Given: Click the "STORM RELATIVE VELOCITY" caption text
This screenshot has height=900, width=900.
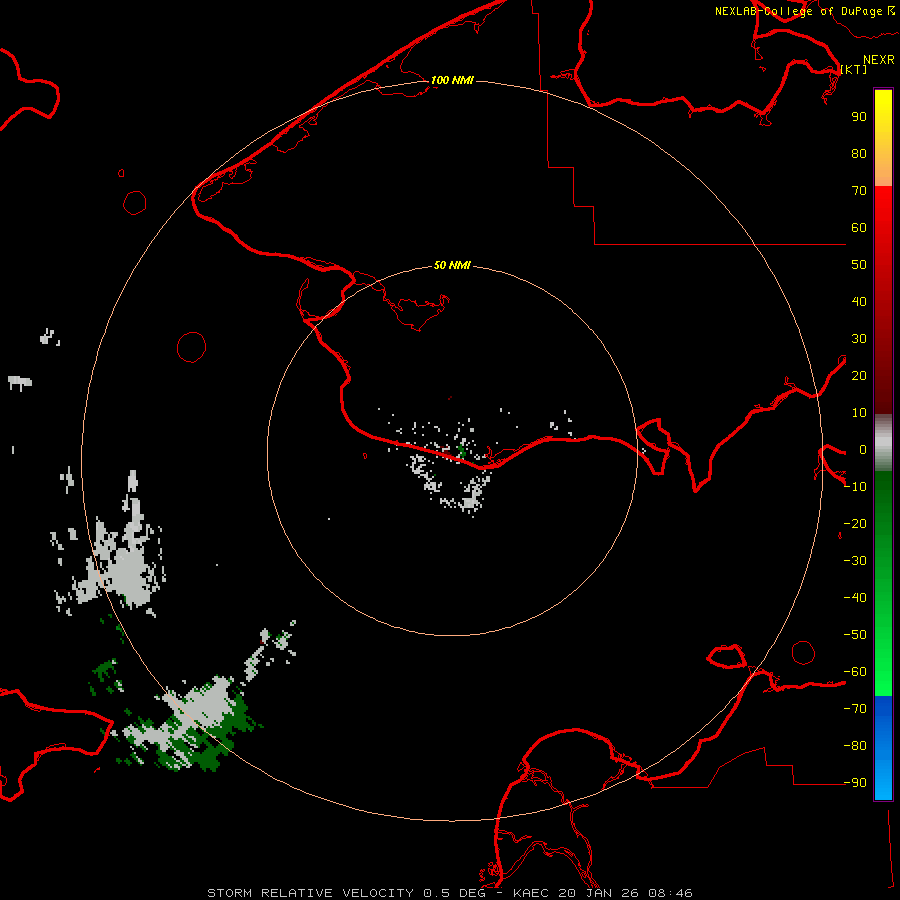Looking at the screenshot, I should point(311,893).
